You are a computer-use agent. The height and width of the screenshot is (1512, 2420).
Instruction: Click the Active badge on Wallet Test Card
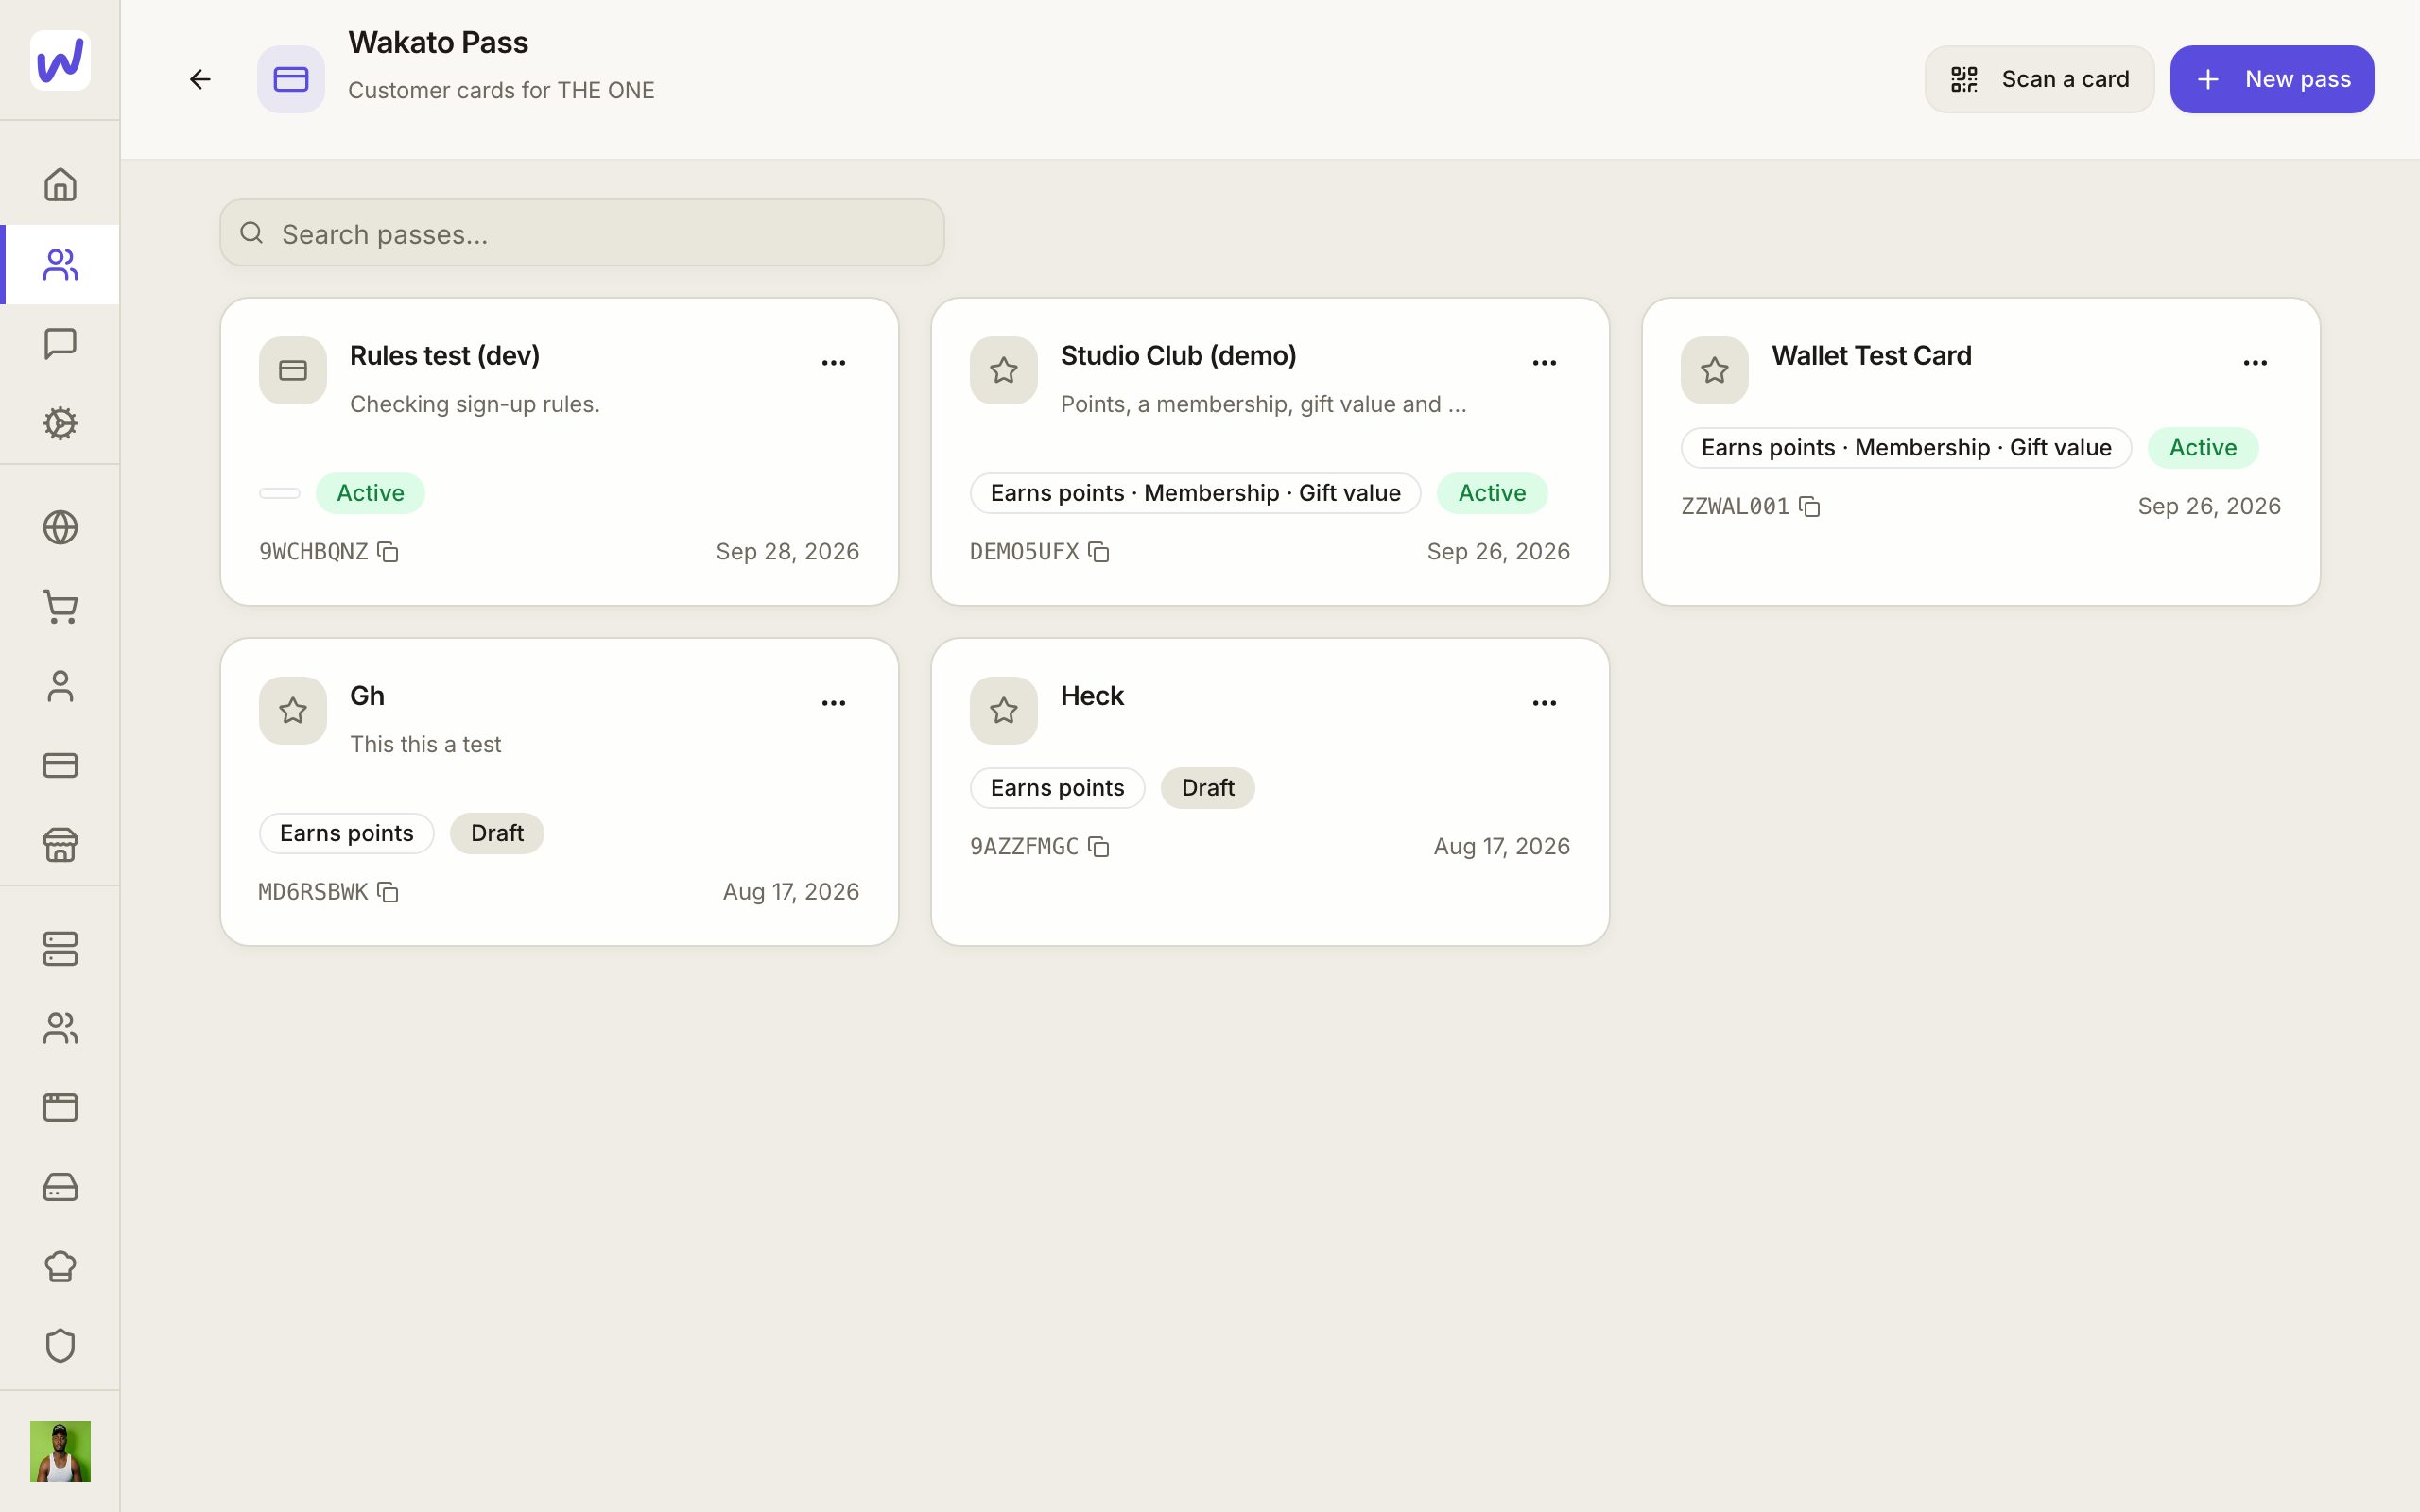(x=2202, y=448)
